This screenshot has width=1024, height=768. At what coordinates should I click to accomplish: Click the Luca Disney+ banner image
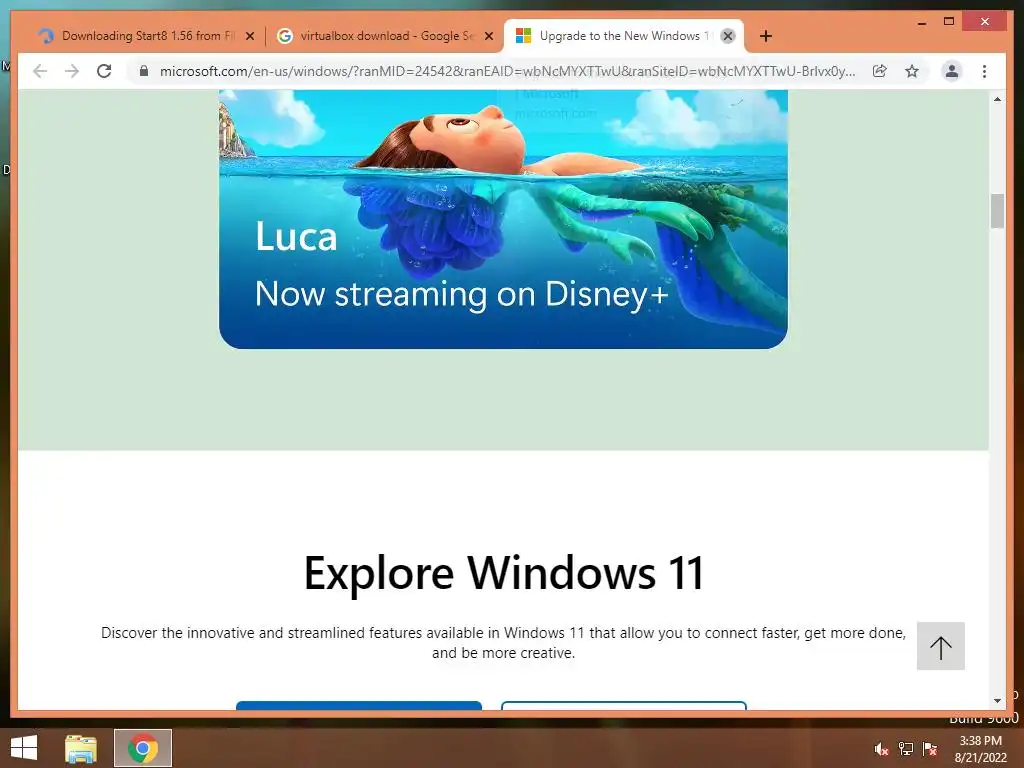click(x=503, y=219)
